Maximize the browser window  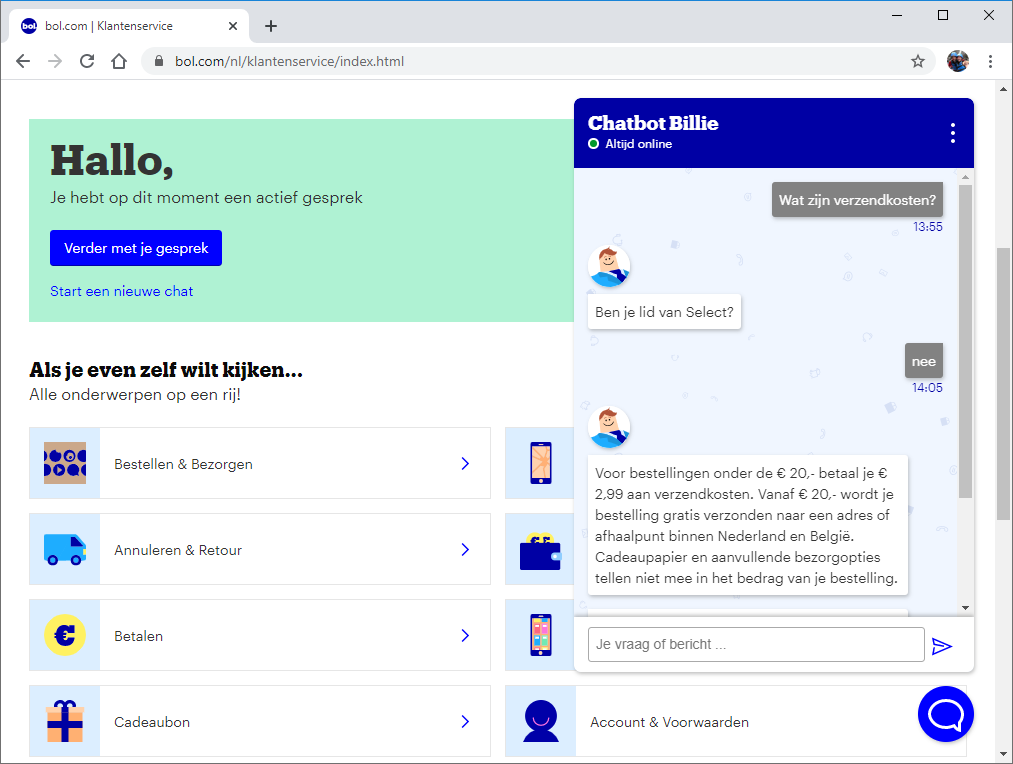[943, 15]
